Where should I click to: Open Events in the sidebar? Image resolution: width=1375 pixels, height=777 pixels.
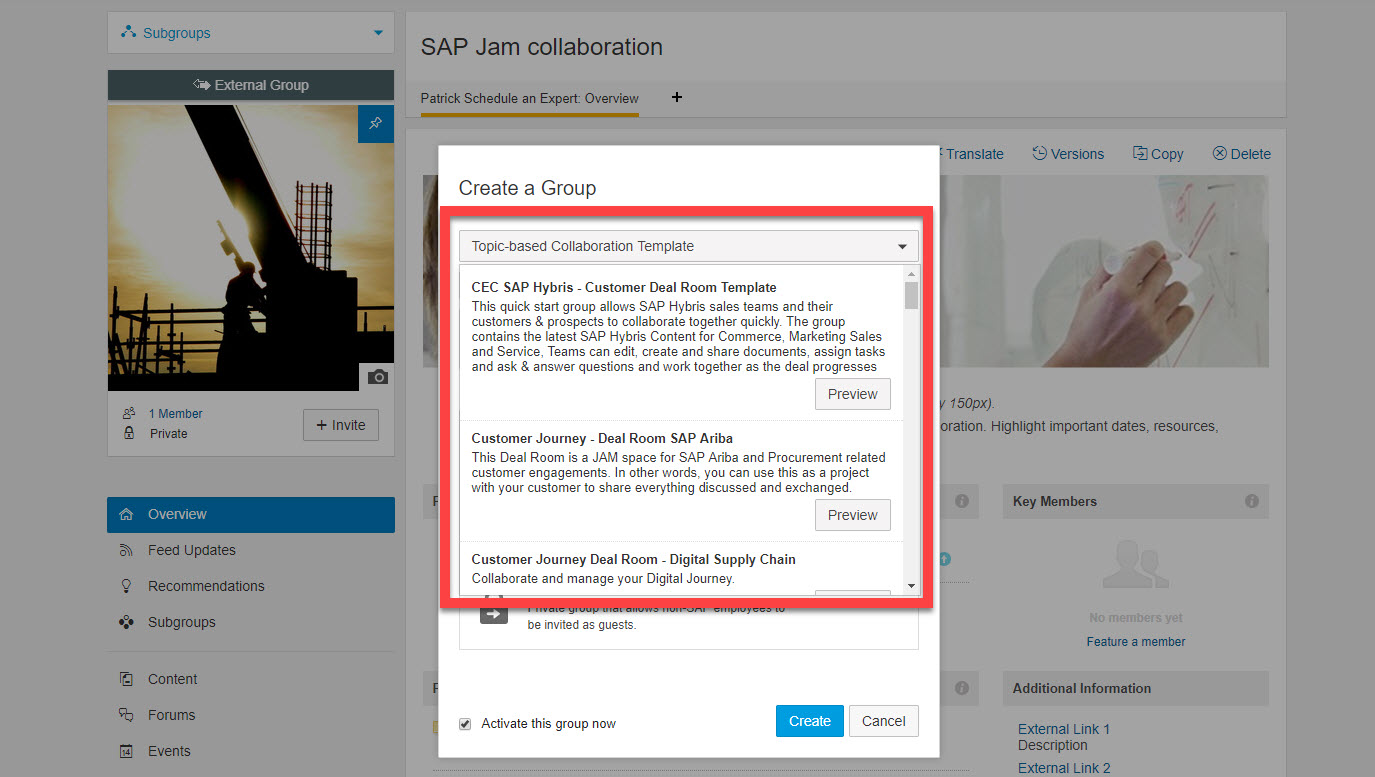[169, 751]
